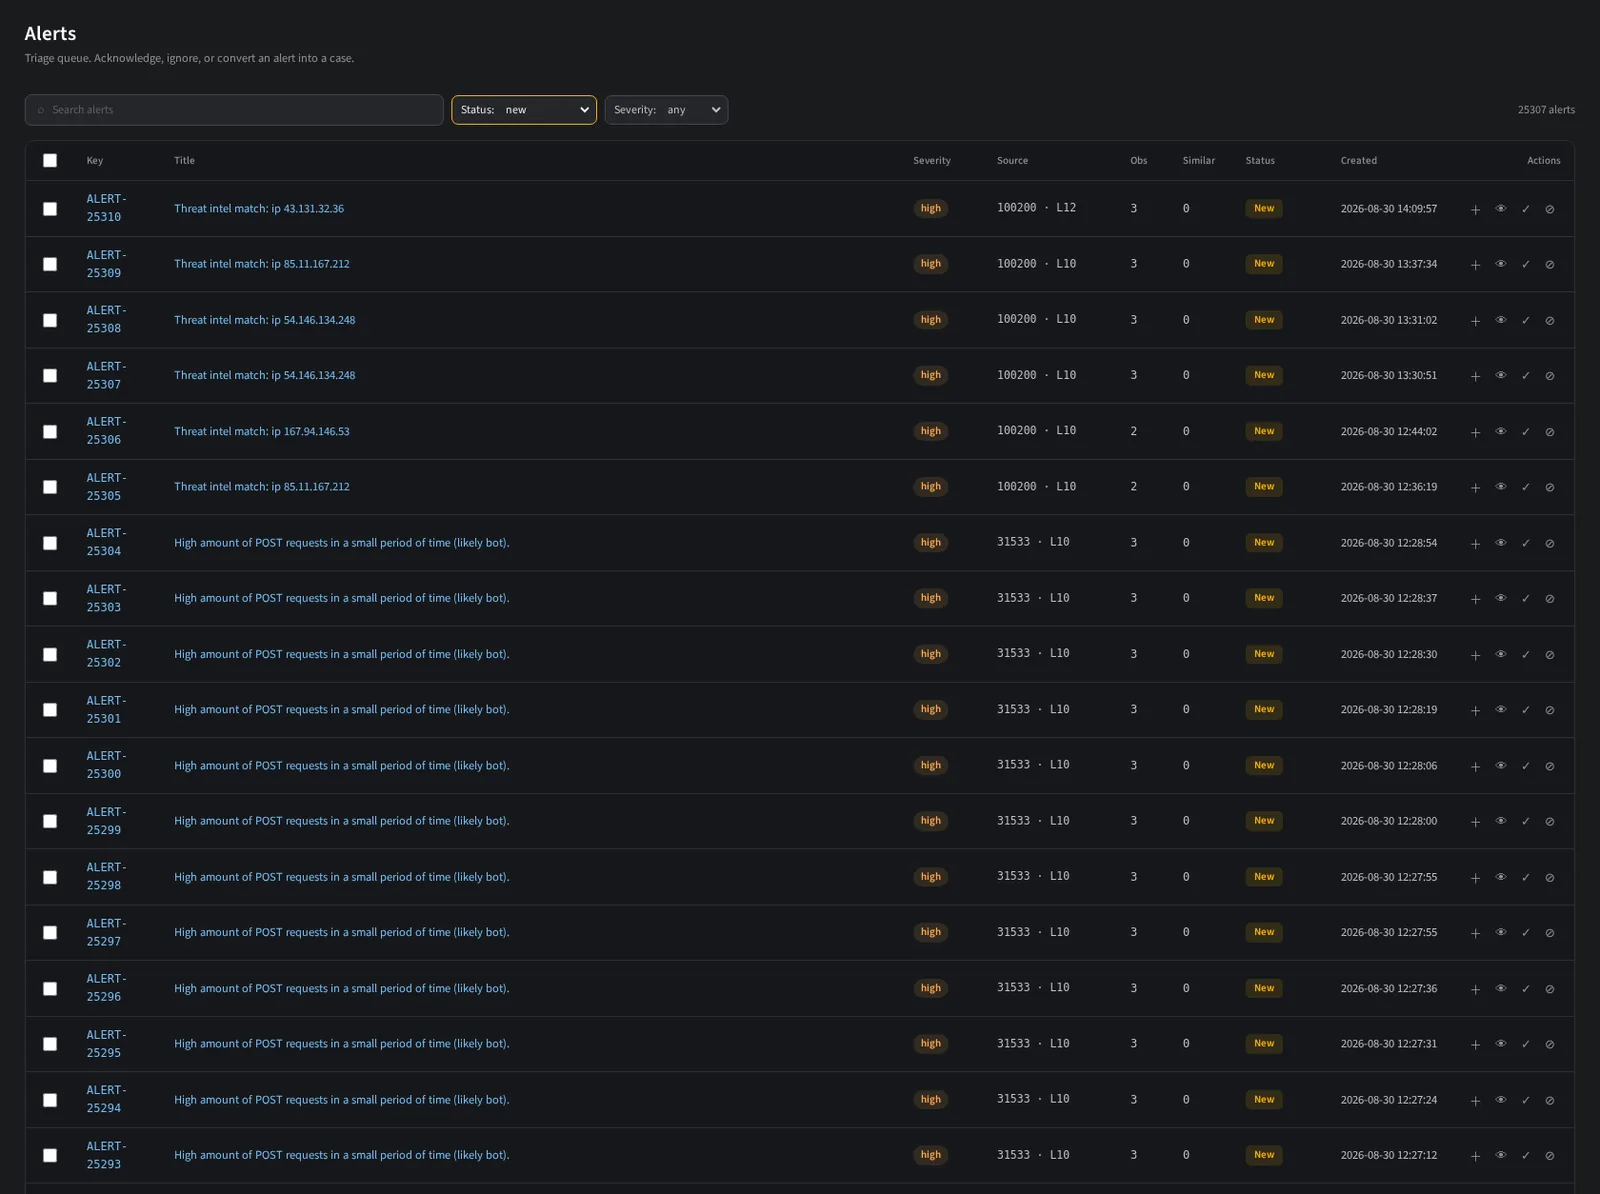
Task: Toggle the select-all checkbox in header
Action: 50,160
